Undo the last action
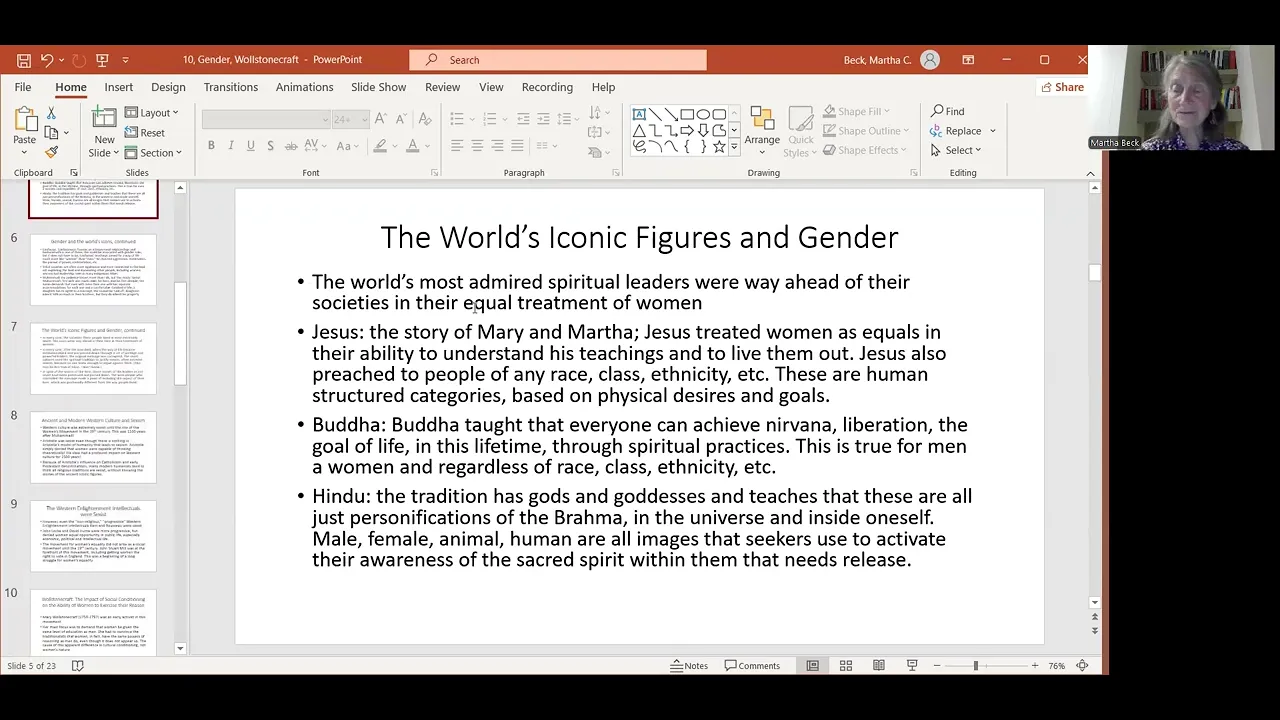The height and width of the screenshot is (720, 1280). point(46,60)
